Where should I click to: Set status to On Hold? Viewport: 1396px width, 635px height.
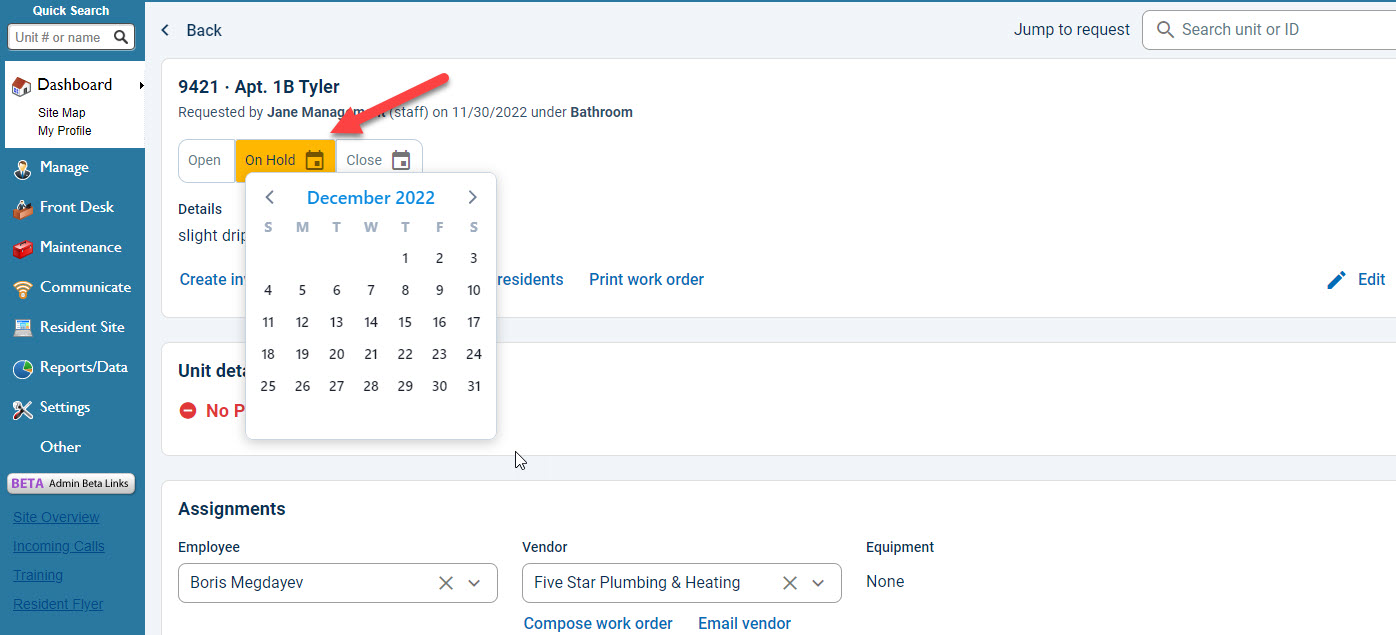click(285, 160)
